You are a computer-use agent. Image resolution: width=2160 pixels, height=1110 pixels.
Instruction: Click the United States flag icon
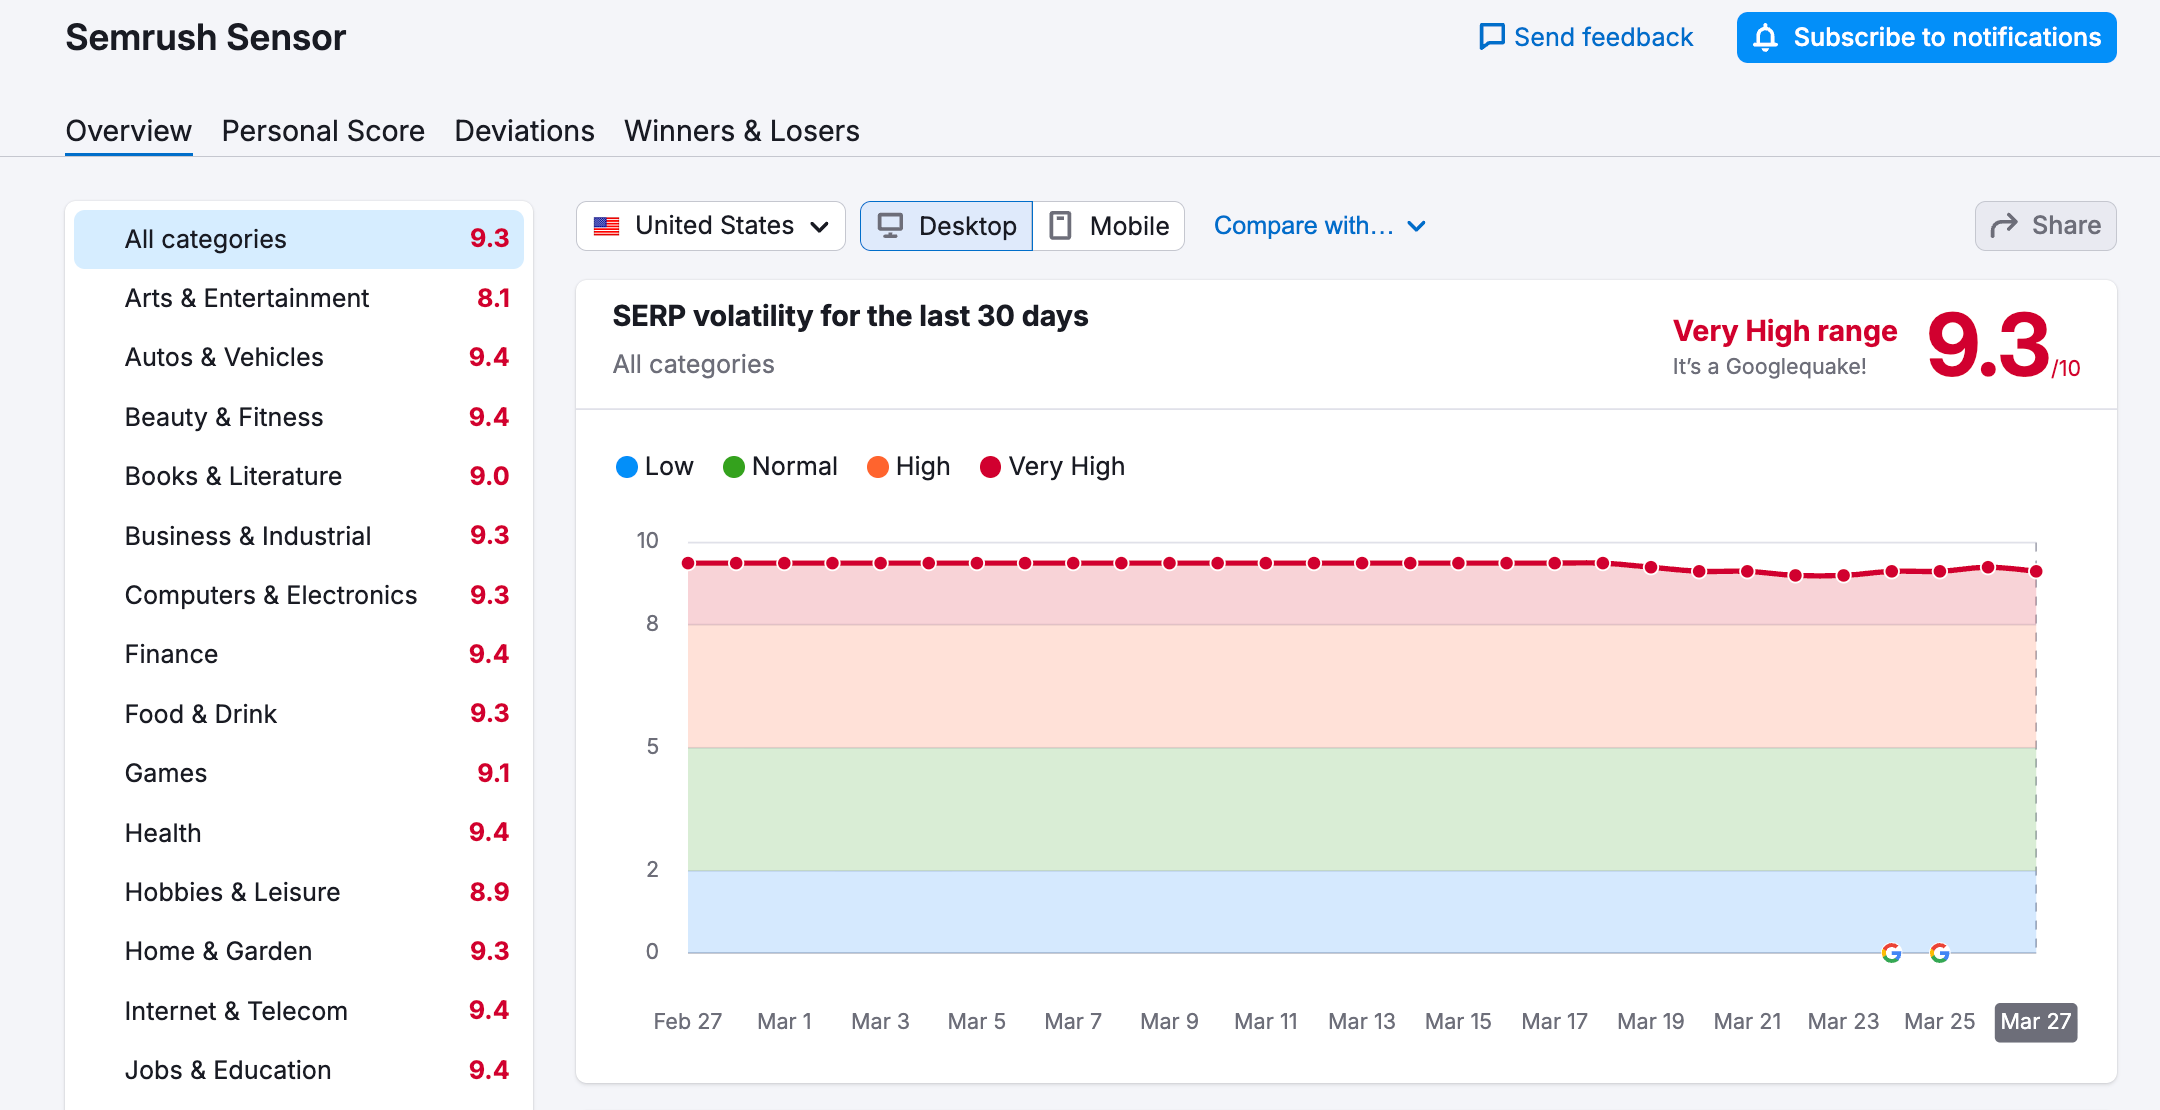607,226
